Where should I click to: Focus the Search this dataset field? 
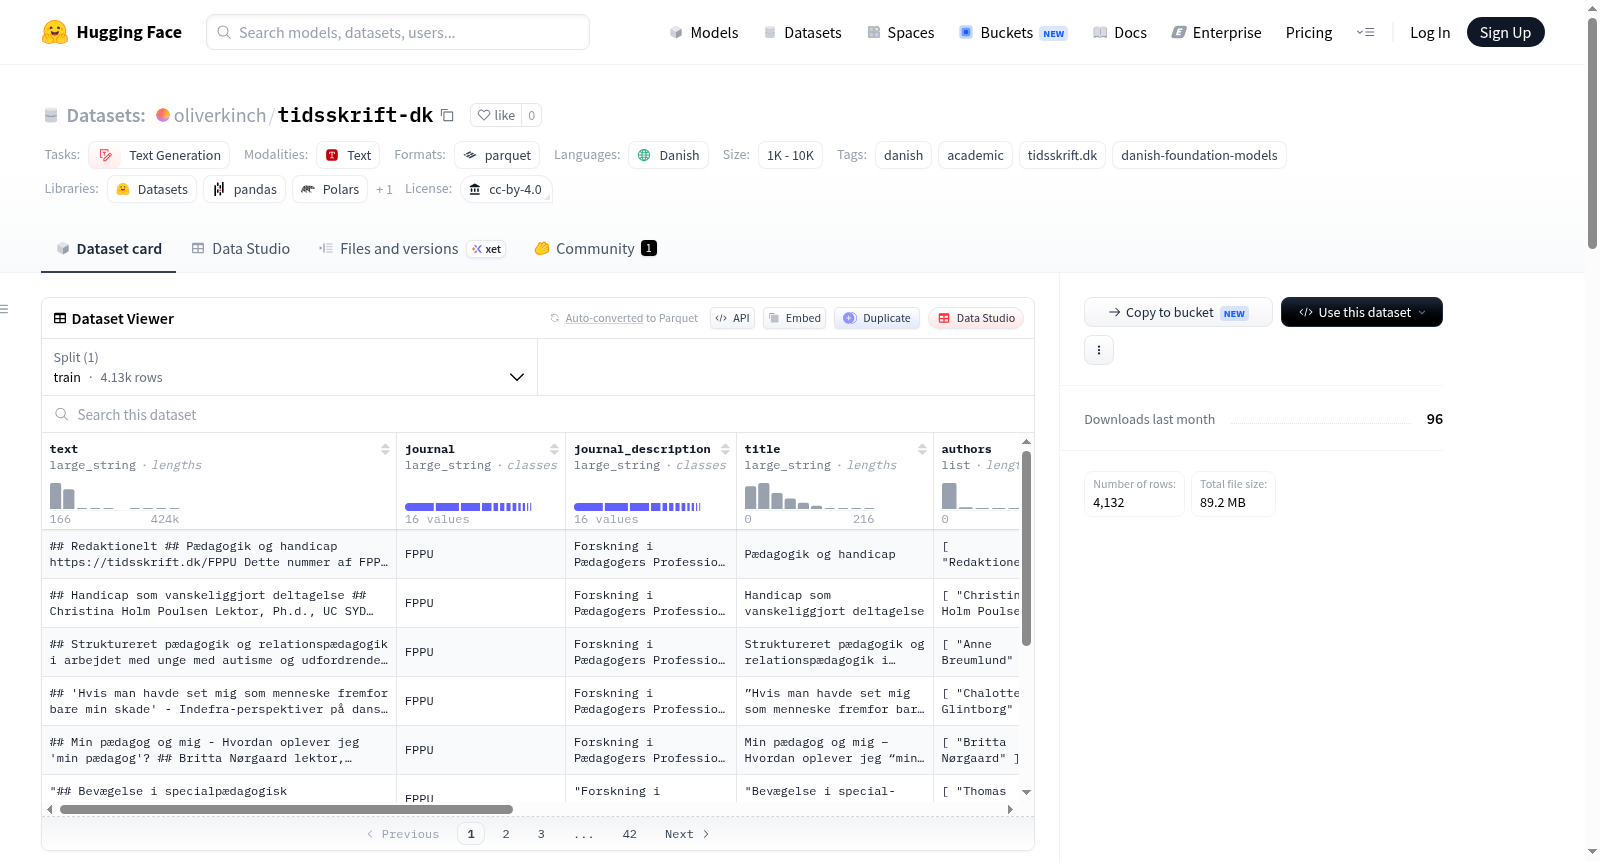pyautogui.click(x=538, y=414)
